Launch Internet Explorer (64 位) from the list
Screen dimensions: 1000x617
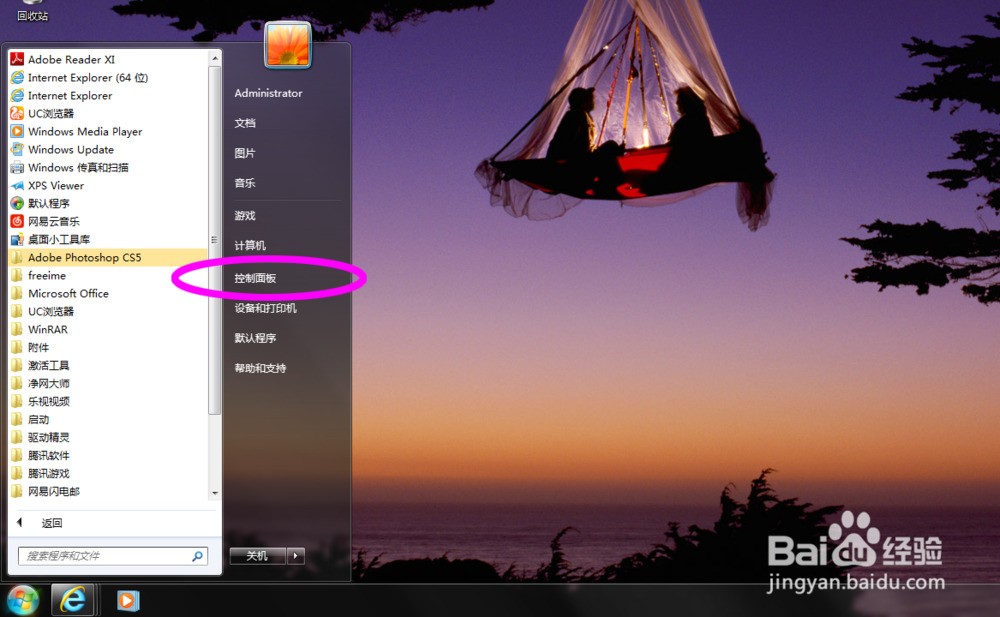(86, 78)
